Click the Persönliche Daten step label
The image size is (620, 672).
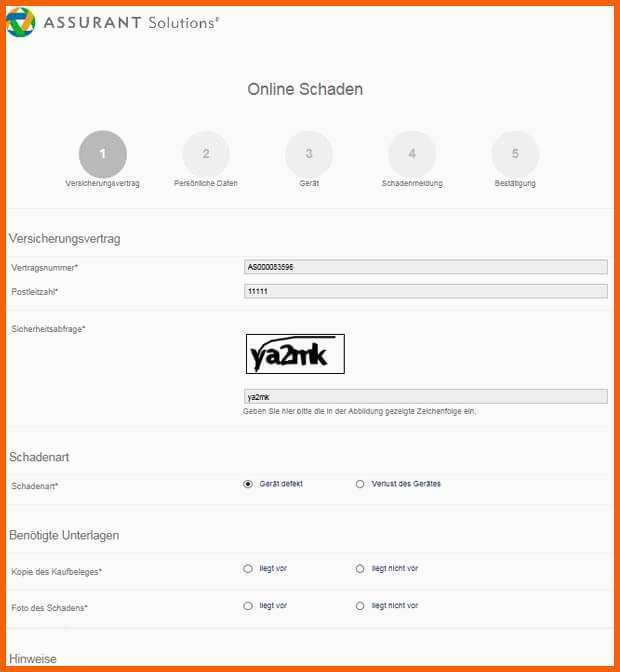click(206, 183)
